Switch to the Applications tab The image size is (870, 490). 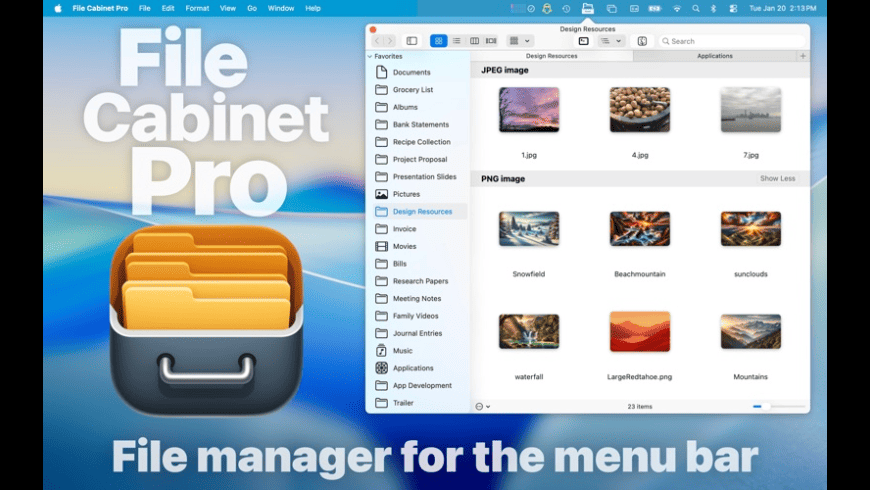715,56
